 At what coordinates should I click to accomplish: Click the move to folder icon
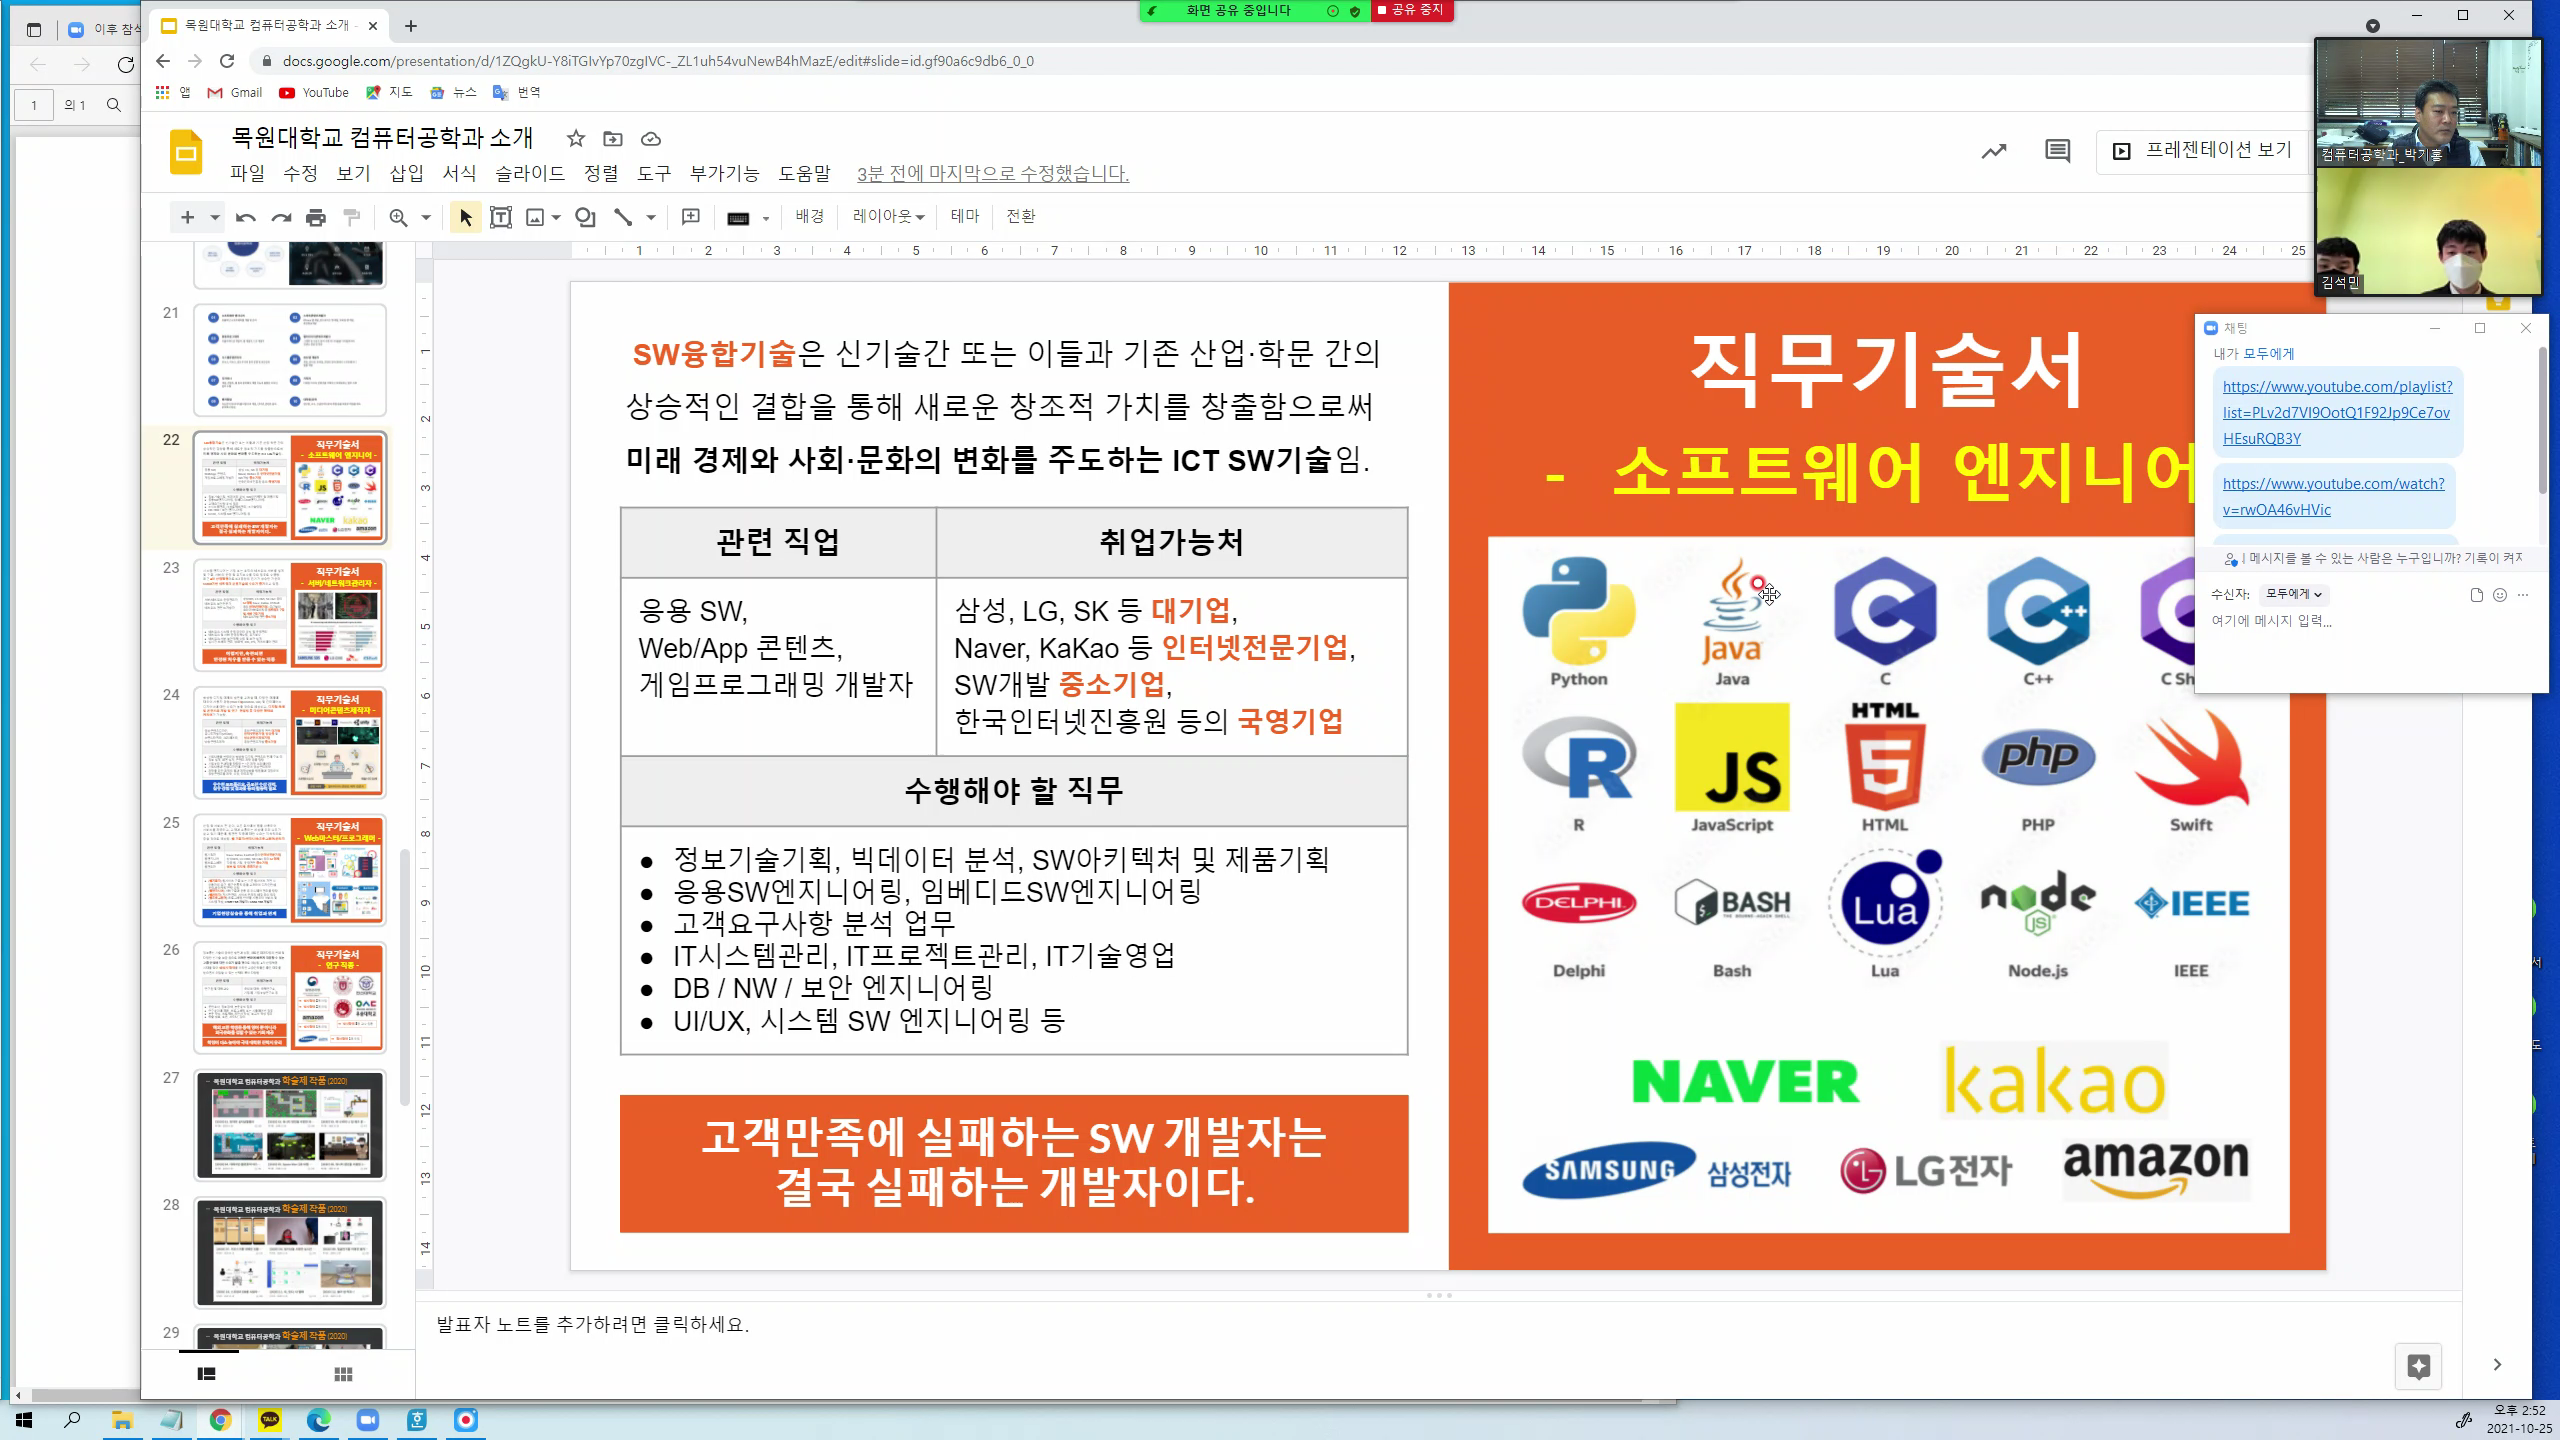coord(612,139)
